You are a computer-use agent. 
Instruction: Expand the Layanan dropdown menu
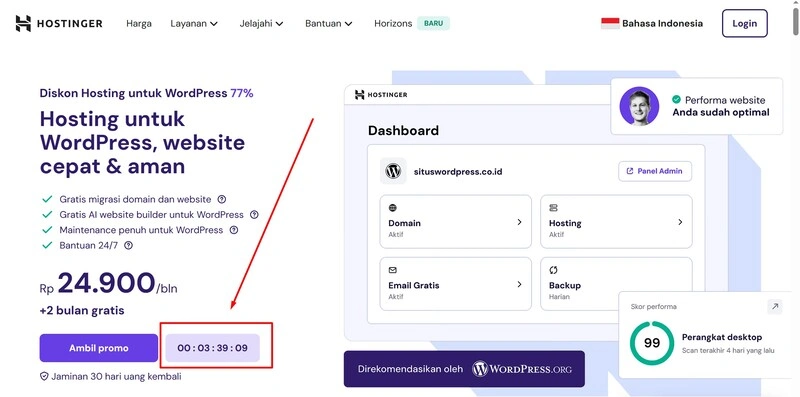point(194,23)
